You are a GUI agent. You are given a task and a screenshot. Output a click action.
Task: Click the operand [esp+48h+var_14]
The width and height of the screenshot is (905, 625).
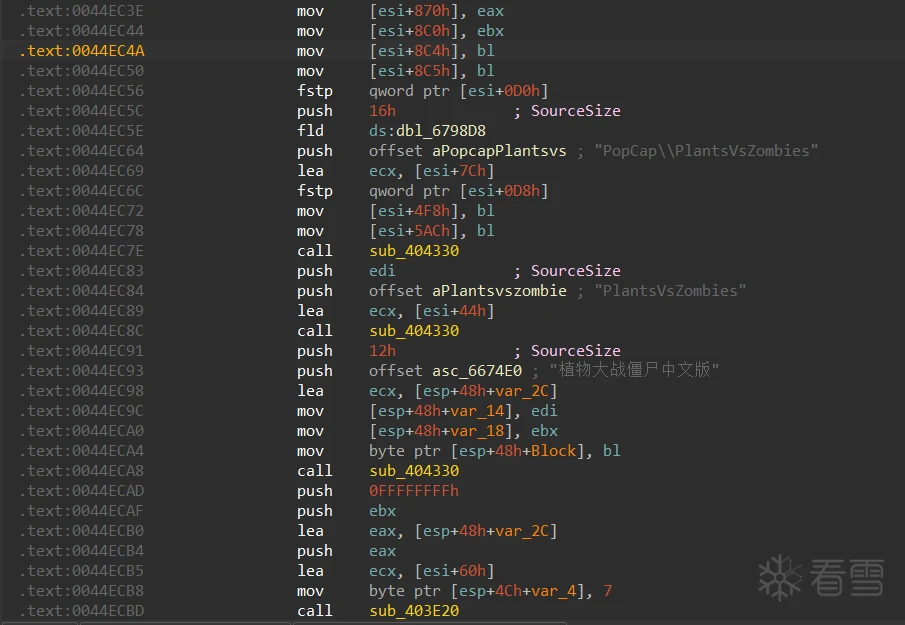click(441, 411)
